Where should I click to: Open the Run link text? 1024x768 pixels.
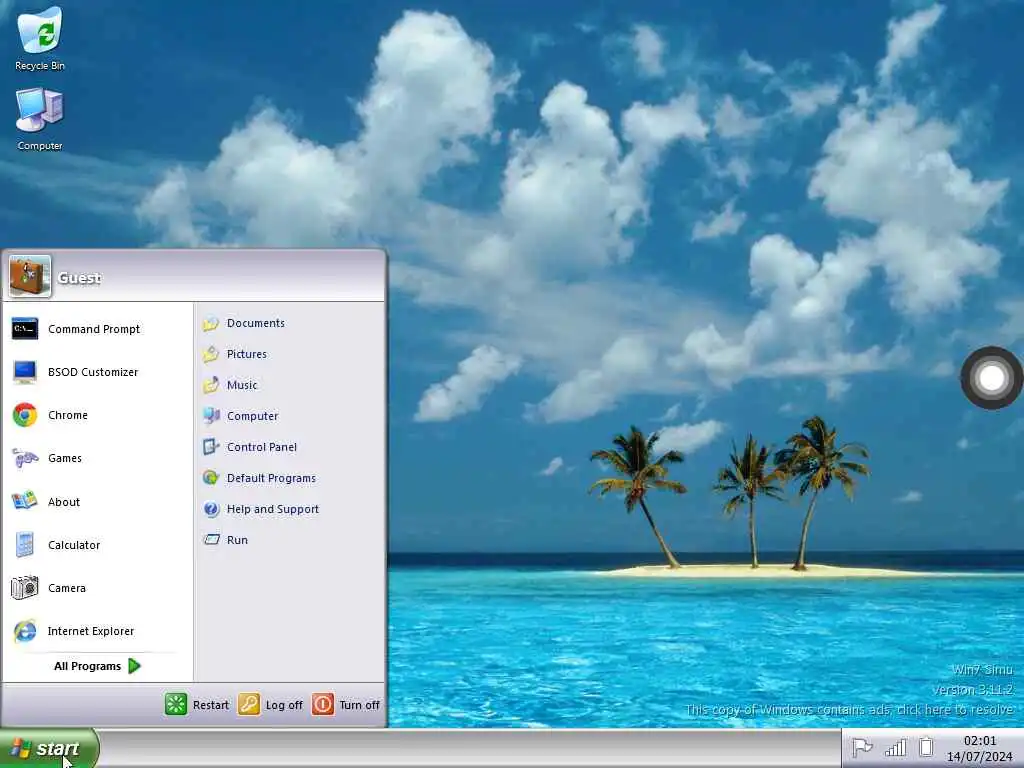[237, 540]
